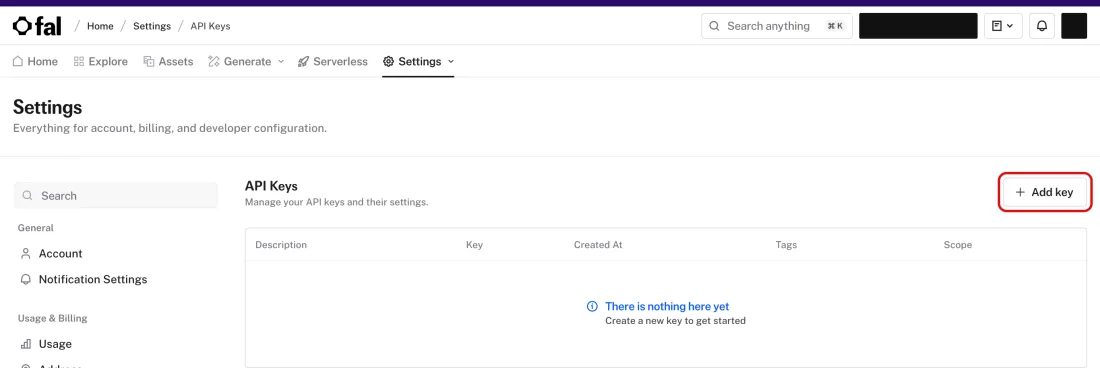
Task: Click 'There is nothing here yet' text
Action: (x=667, y=306)
